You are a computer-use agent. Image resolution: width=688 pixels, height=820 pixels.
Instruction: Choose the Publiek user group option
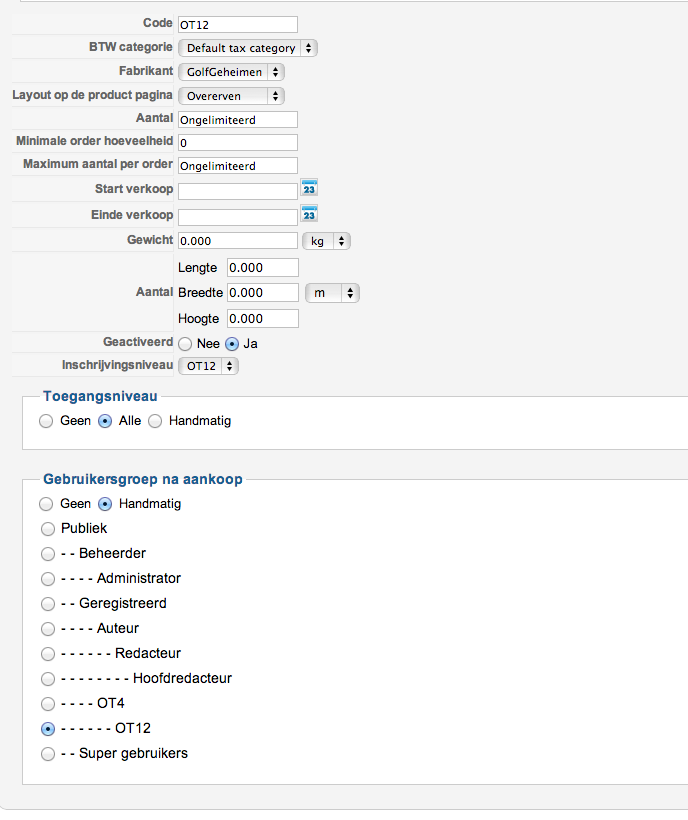pyautogui.click(x=48, y=529)
